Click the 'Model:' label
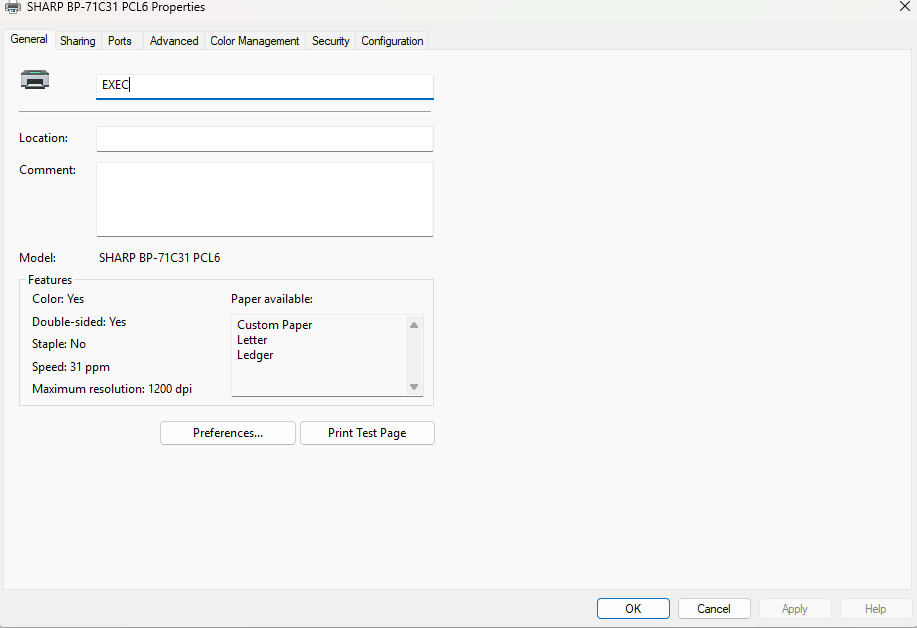The image size is (917, 628). click(37, 258)
